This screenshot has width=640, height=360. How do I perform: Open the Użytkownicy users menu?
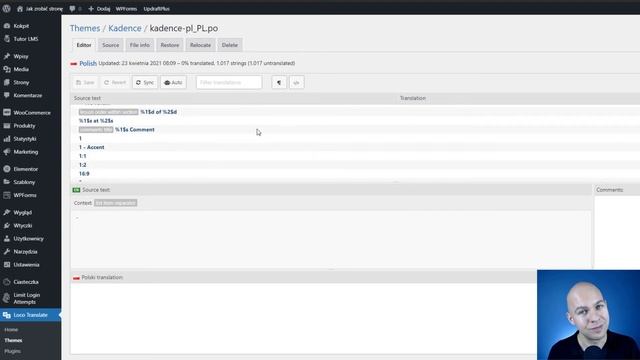28,238
